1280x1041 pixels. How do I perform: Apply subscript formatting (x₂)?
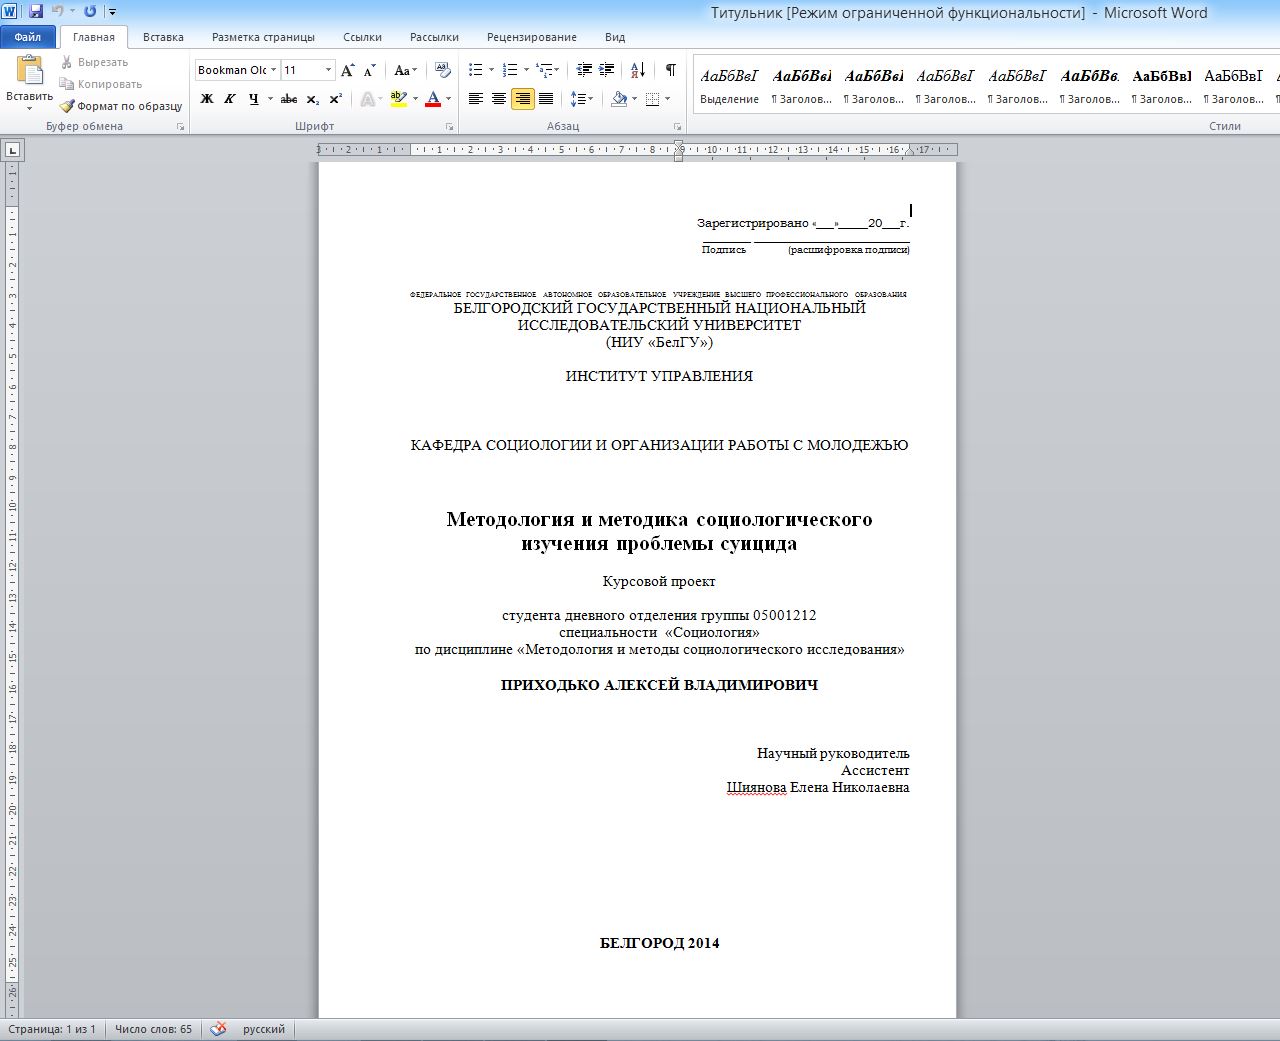click(313, 99)
